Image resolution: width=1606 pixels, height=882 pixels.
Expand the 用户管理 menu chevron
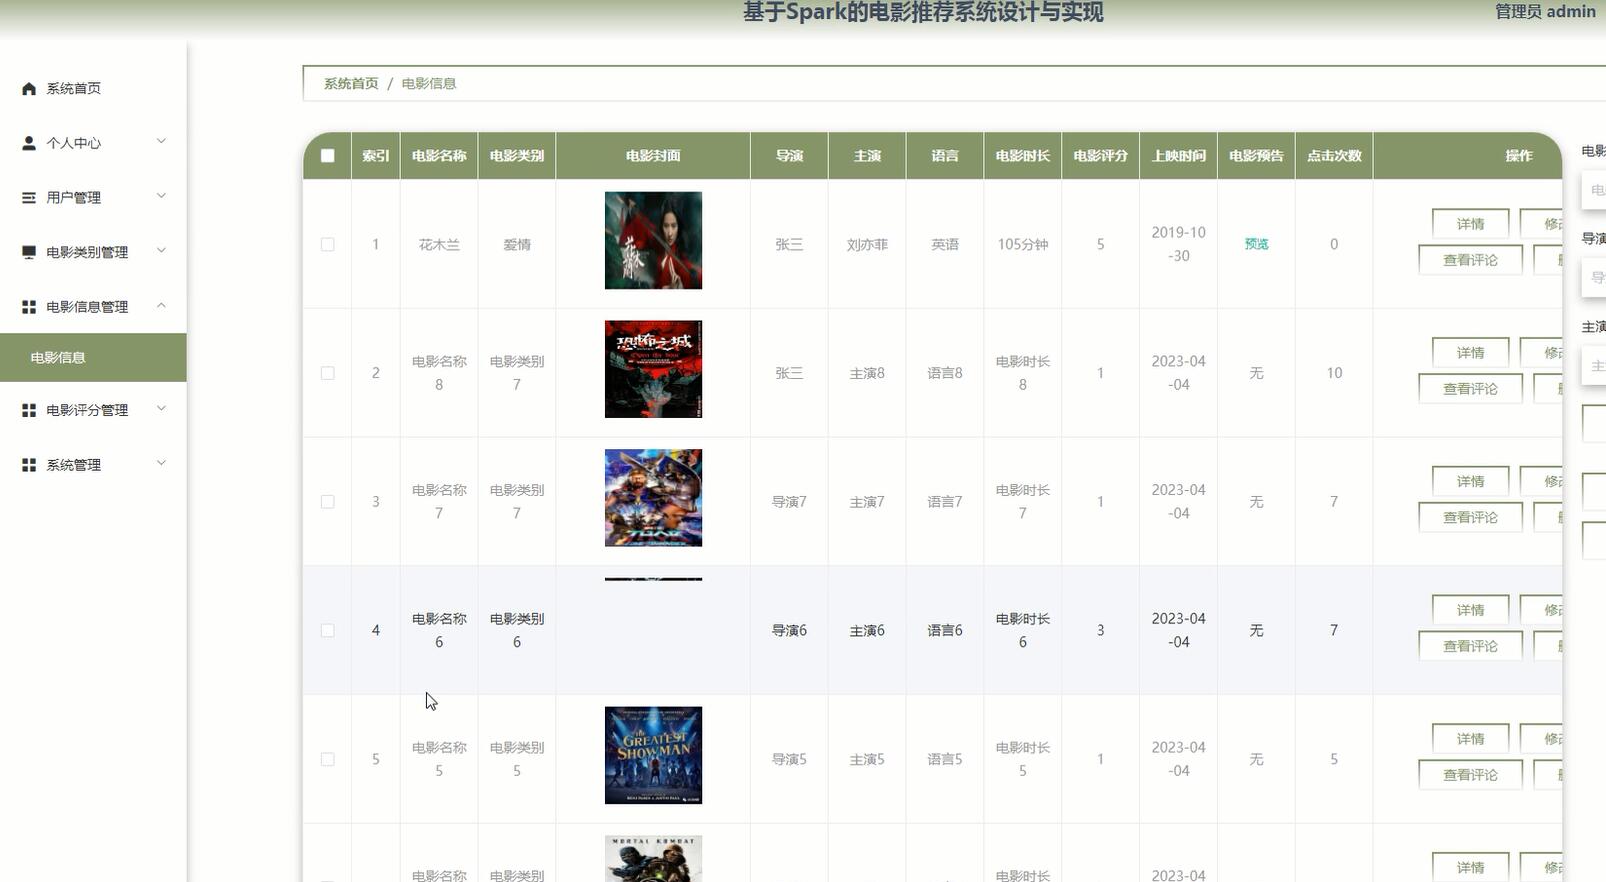coord(161,197)
